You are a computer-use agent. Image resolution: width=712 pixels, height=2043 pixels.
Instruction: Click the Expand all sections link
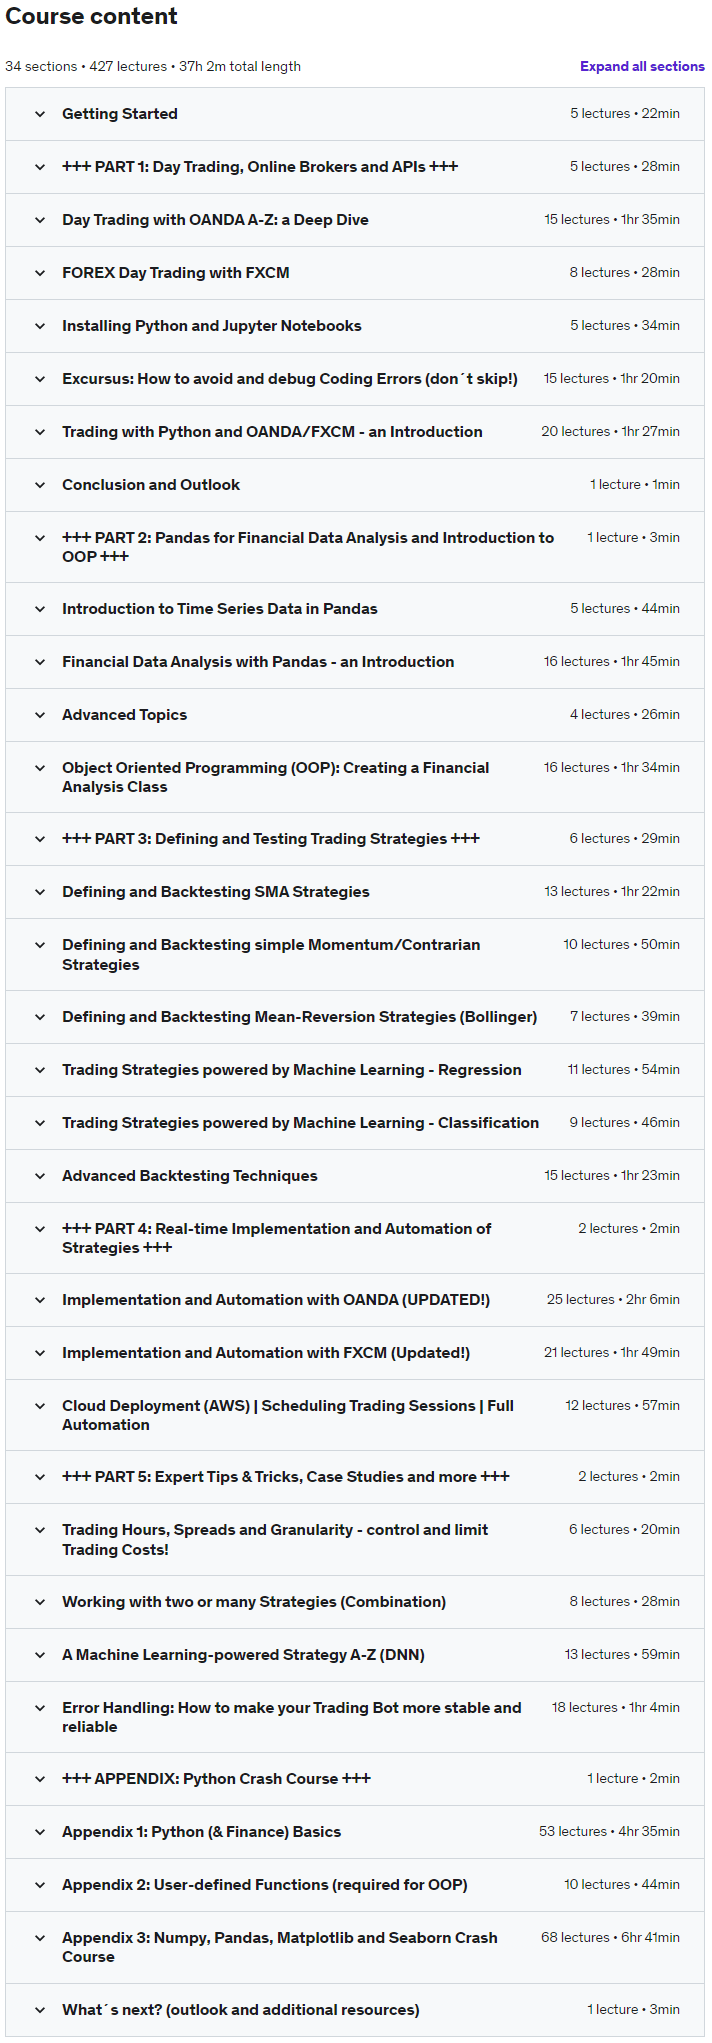pyautogui.click(x=642, y=66)
